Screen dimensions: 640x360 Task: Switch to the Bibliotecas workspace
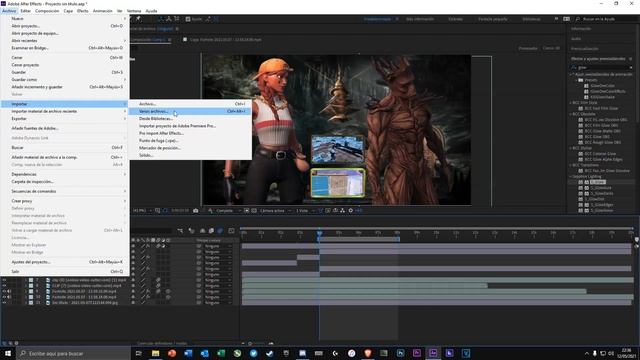point(531,19)
